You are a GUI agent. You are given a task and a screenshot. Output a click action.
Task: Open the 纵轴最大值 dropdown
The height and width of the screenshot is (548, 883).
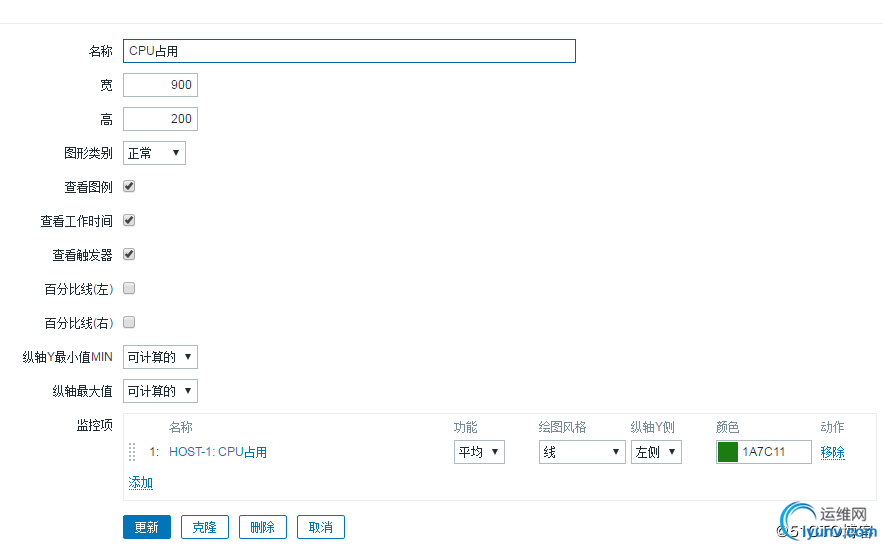point(160,391)
